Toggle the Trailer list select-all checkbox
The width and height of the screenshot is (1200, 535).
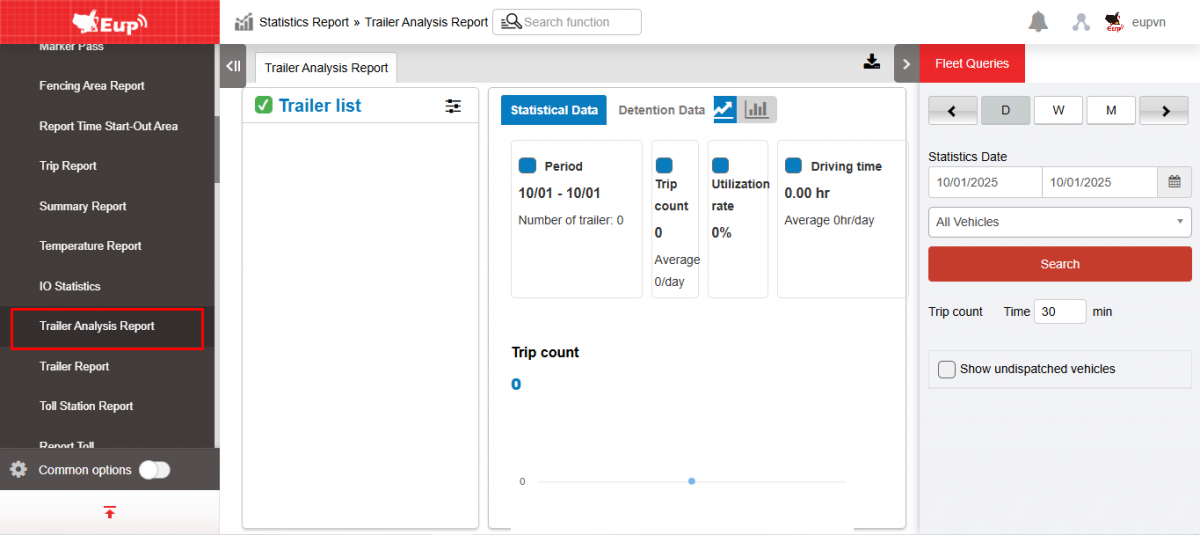tap(264, 105)
